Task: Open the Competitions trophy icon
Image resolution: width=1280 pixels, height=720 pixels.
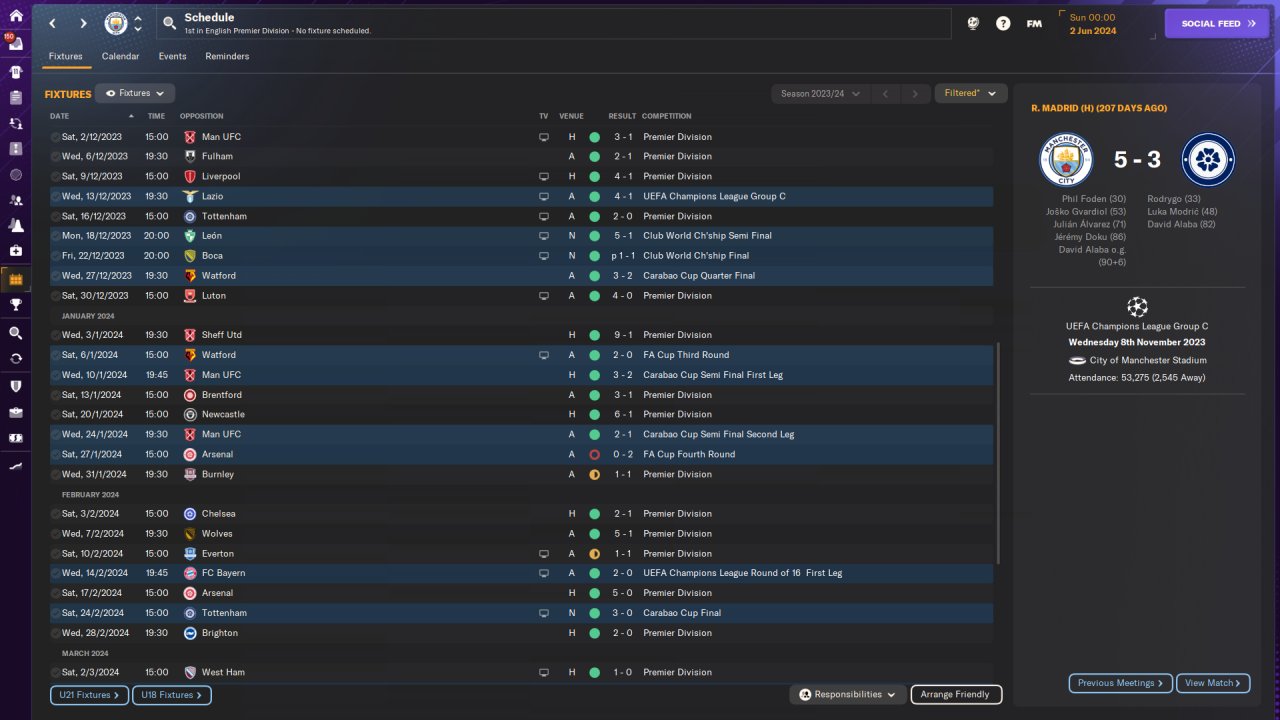Action: [x=15, y=306]
